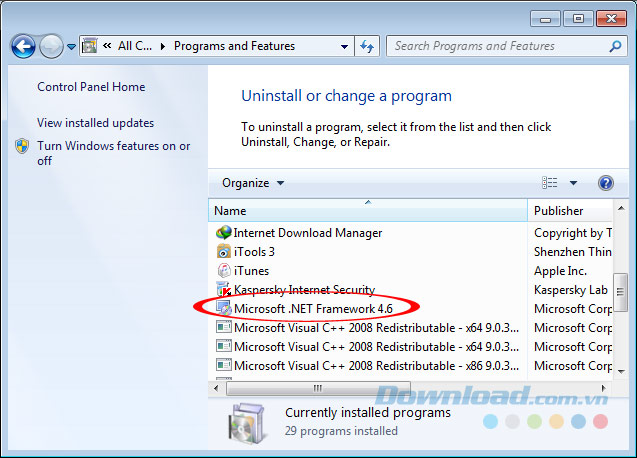Image resolution: width=637 pixels, height=458 pixels.
Task: Open view options dropdown arrow
Action: tap(573, 183)
